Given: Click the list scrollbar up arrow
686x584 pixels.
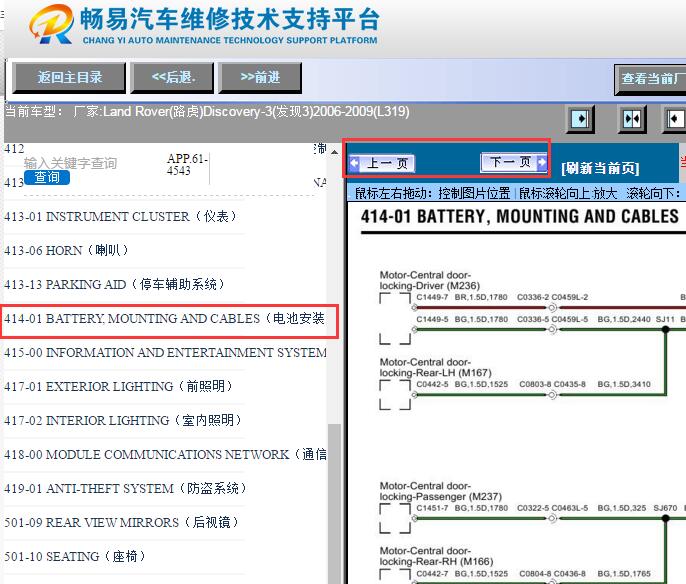Looking at the screenshot, I should pos(335,152).
